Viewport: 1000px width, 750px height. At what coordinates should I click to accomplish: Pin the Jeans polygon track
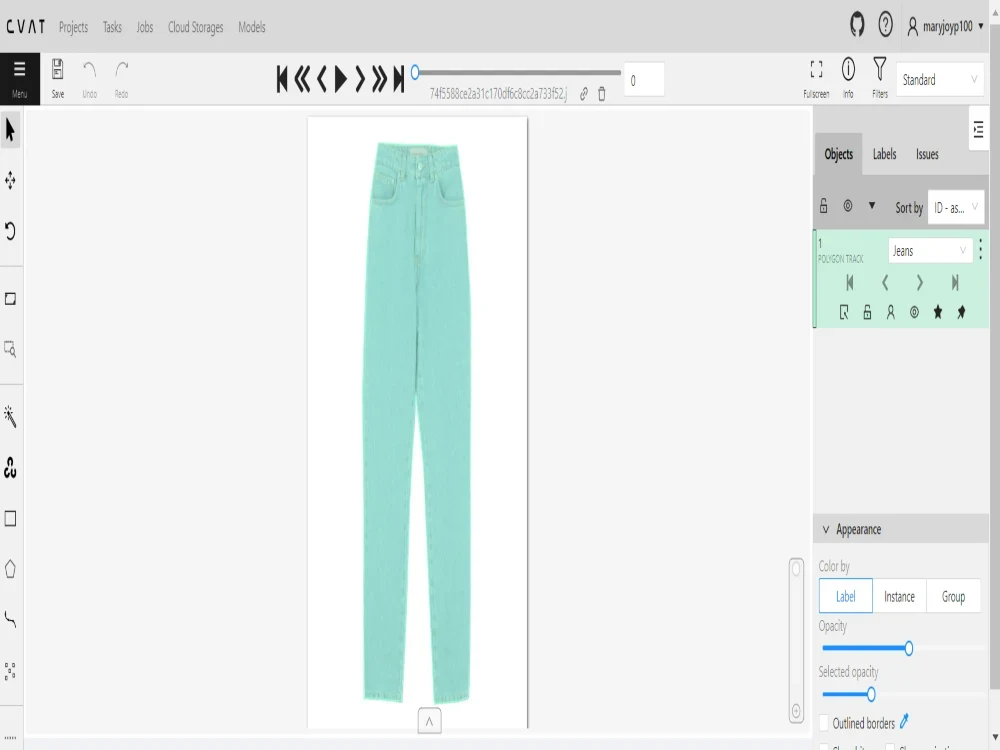point(962,312)
